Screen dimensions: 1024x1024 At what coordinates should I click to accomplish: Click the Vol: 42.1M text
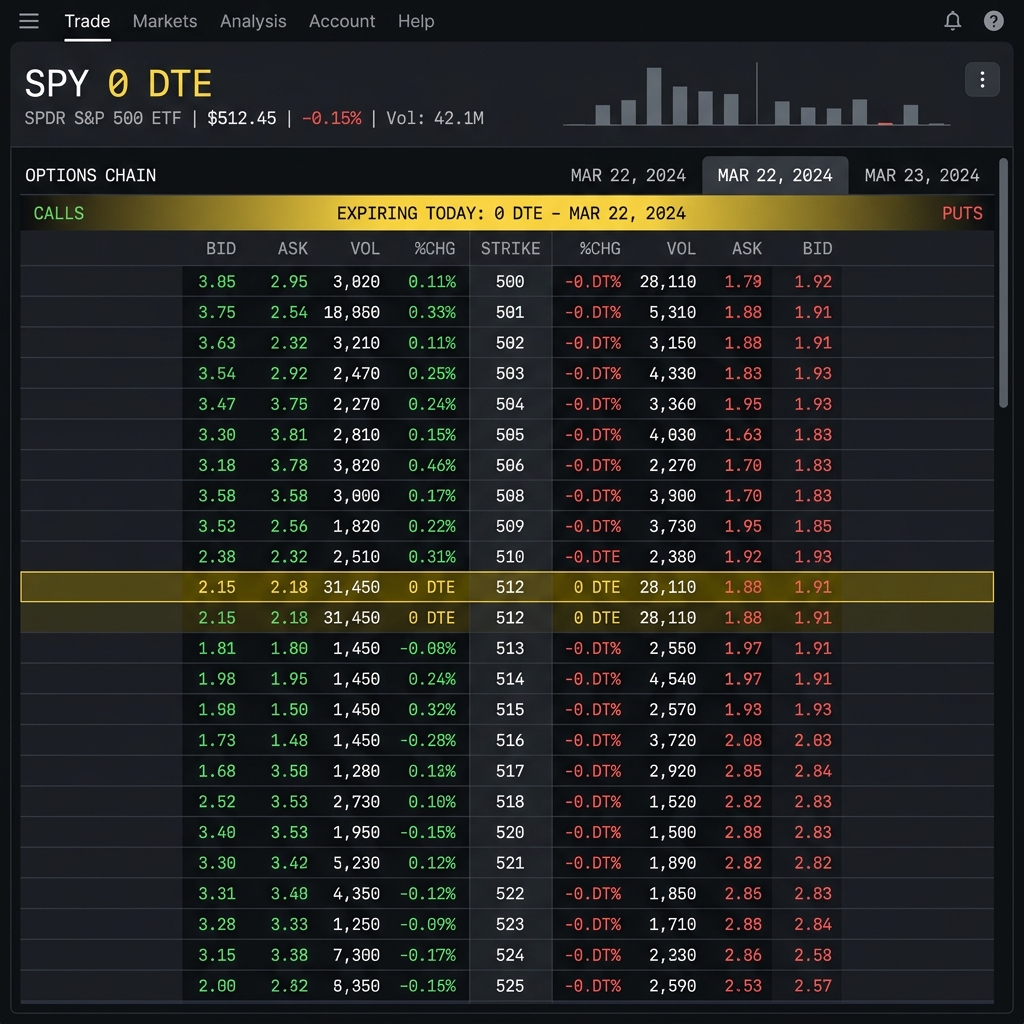click(434, 118)
